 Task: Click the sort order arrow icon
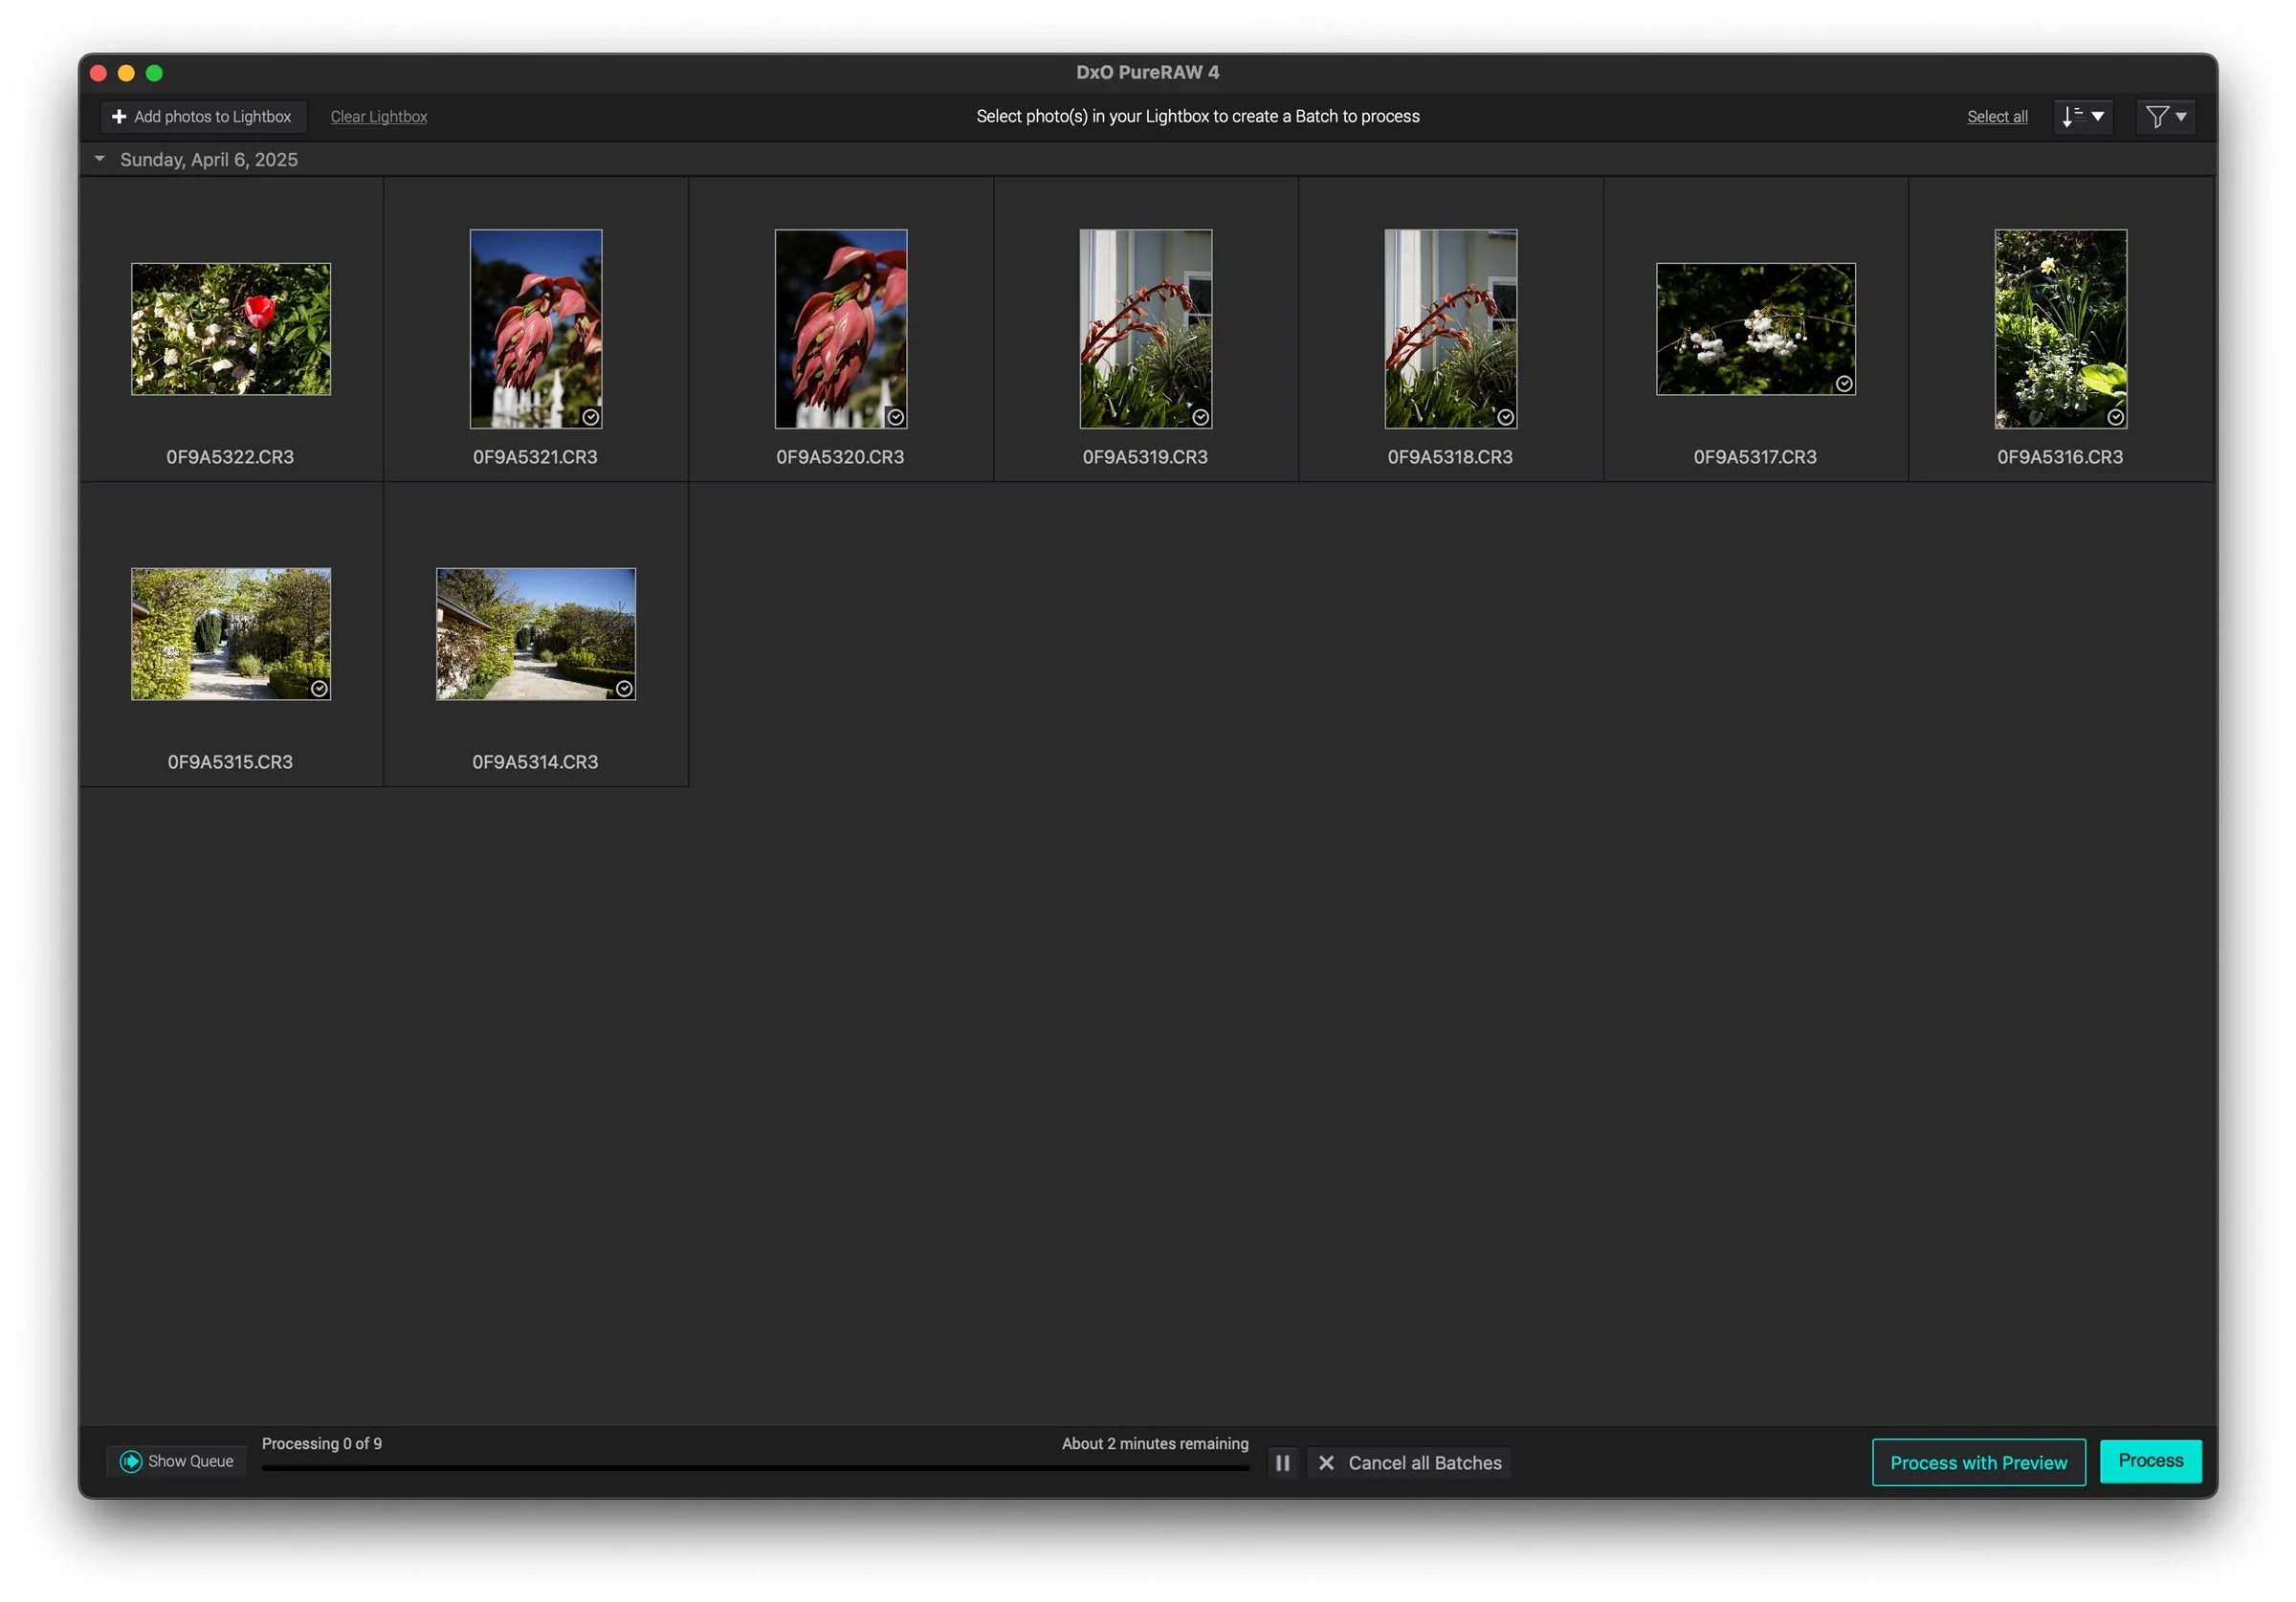[x=2071, y=117]
